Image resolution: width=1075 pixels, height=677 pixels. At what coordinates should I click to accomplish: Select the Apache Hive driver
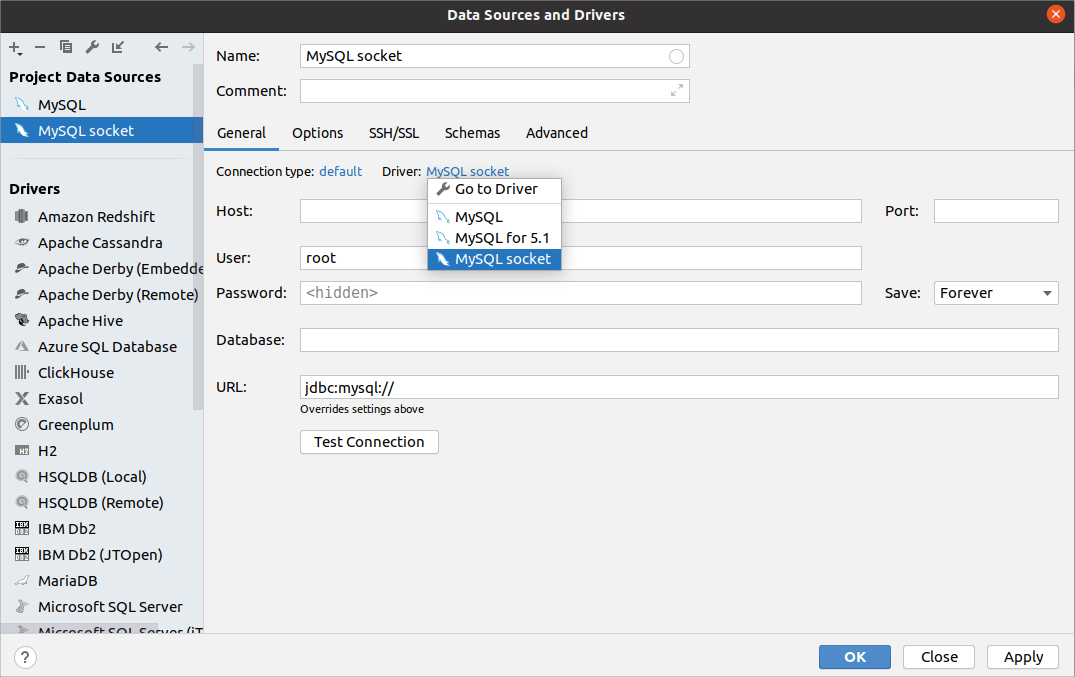click(x=80, y=320)
